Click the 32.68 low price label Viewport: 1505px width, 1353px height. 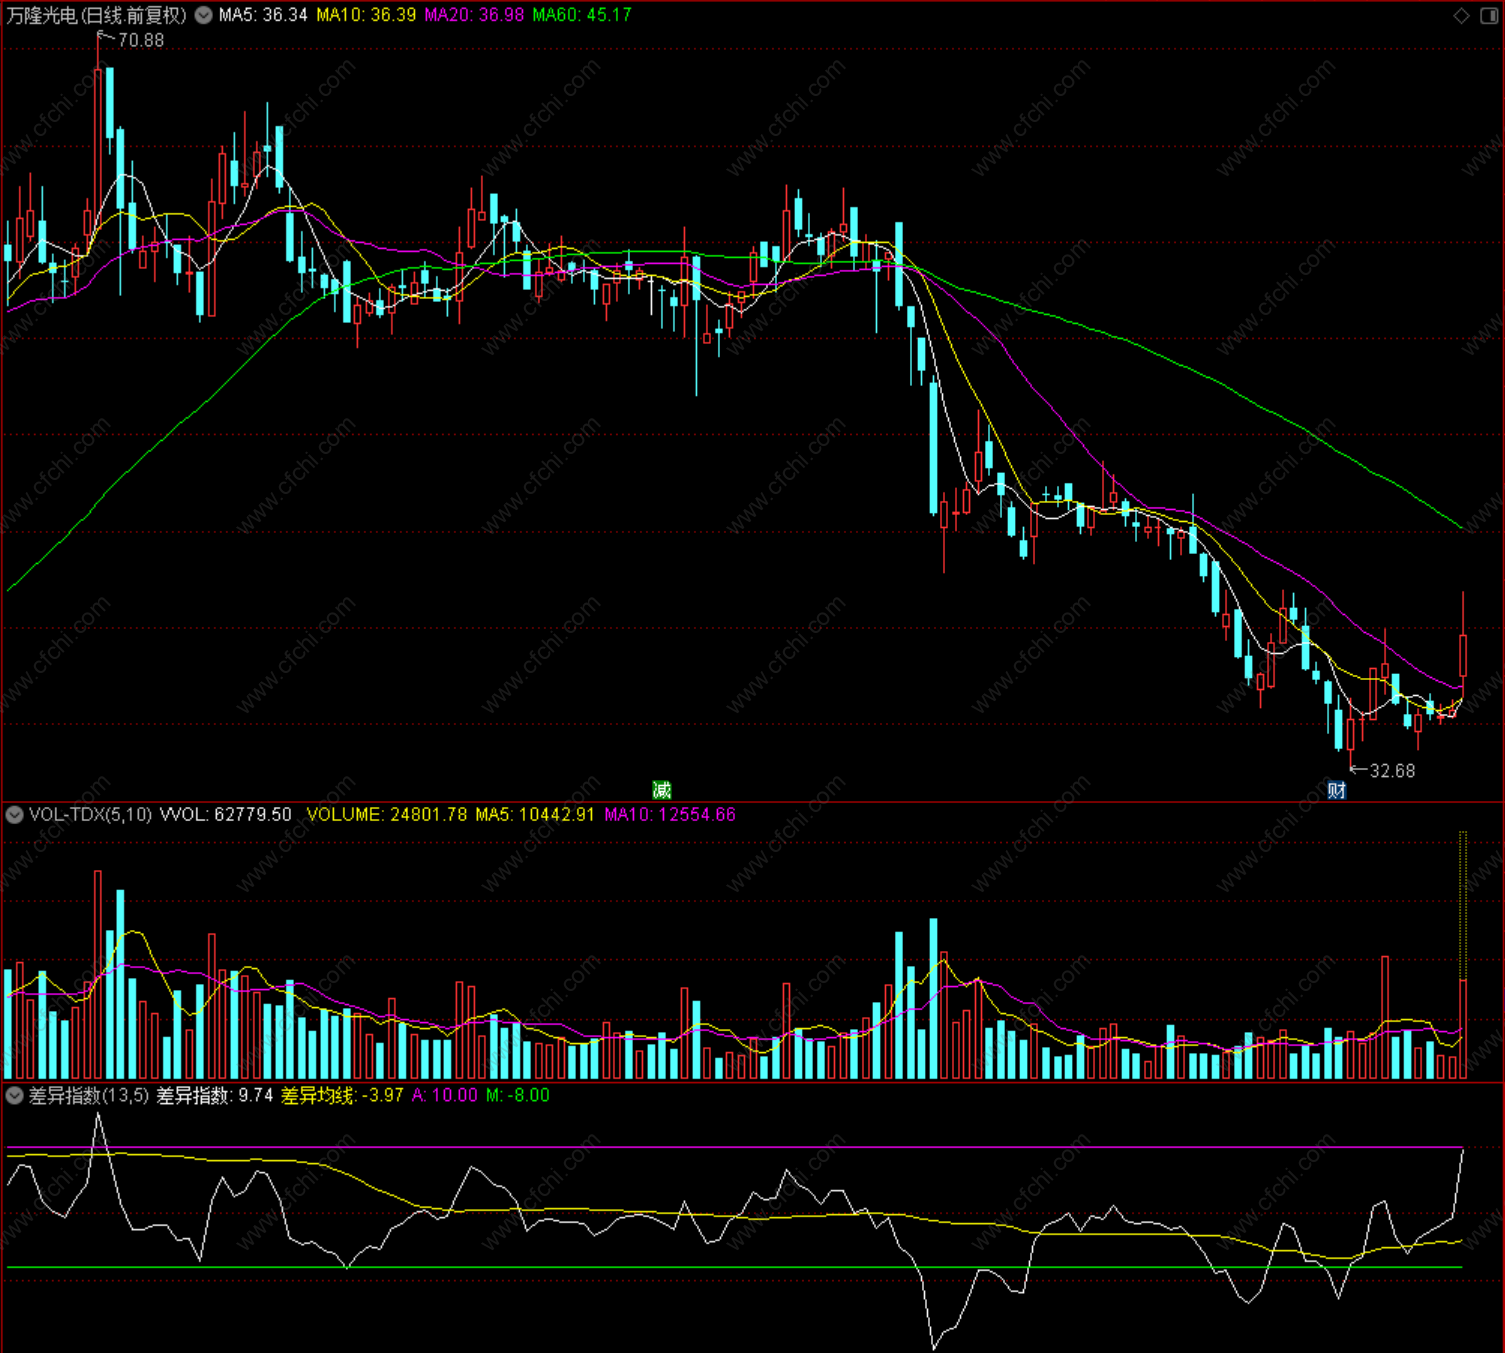[1392, 771]
